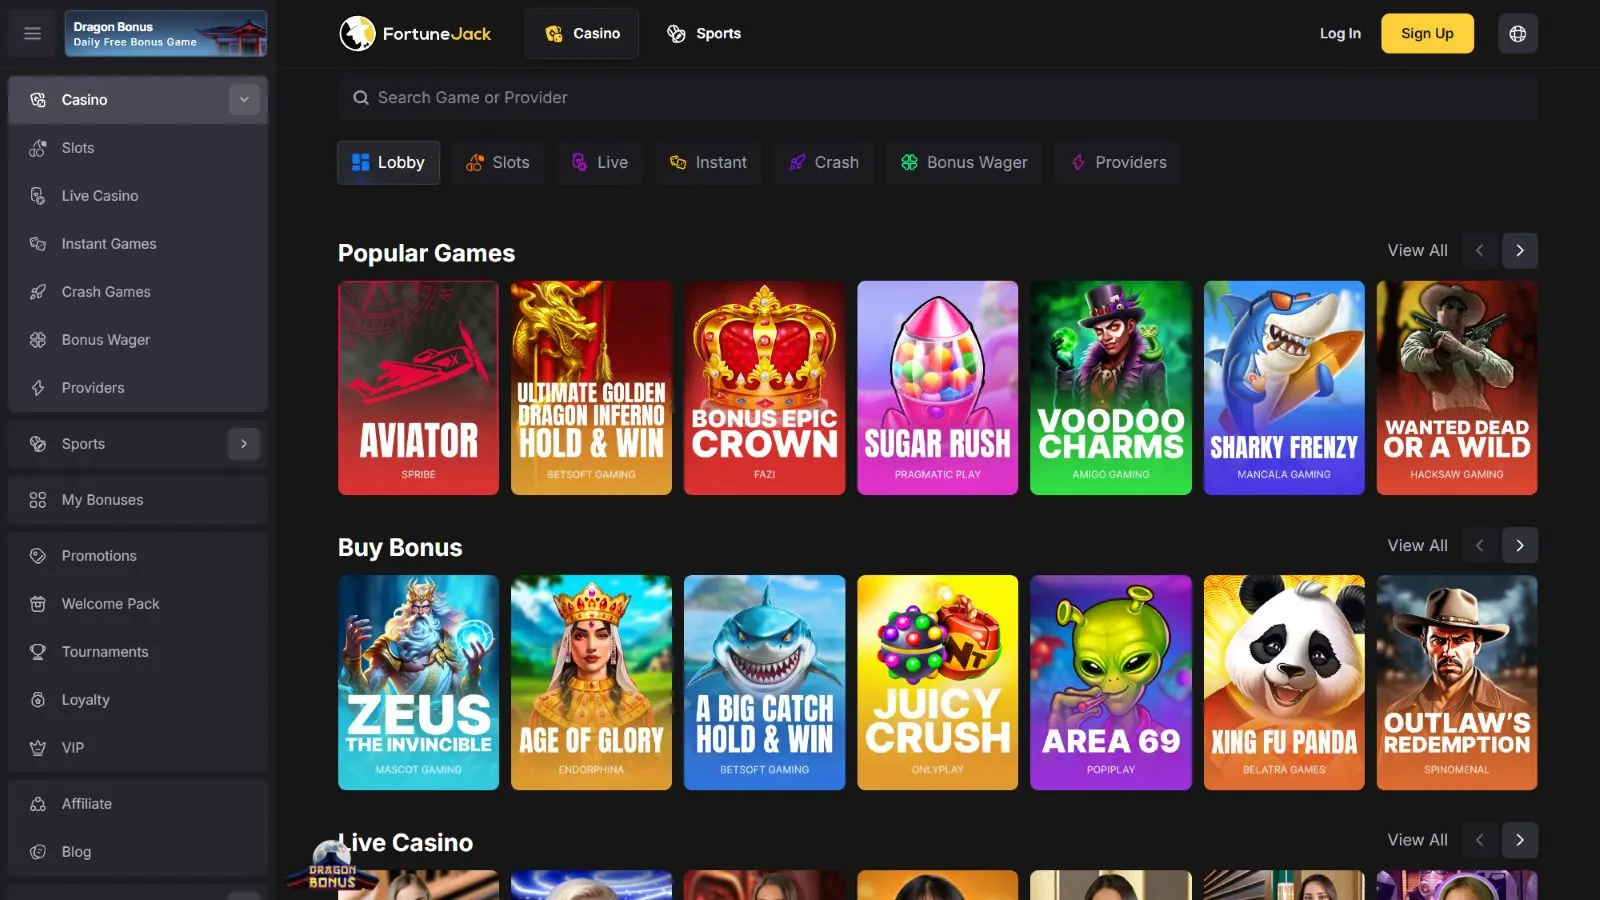Show next Buy Bonus games
This screenshot has width=1600, height=900.
pyautogui.click(x=1519, y=546)
